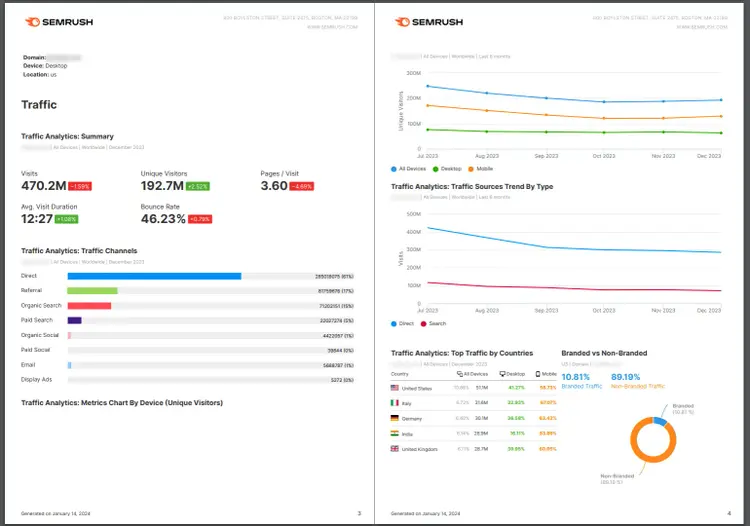750x526 pixels.
Task: Click the Paid Search channel label
Action: click(x=37, y=320)
